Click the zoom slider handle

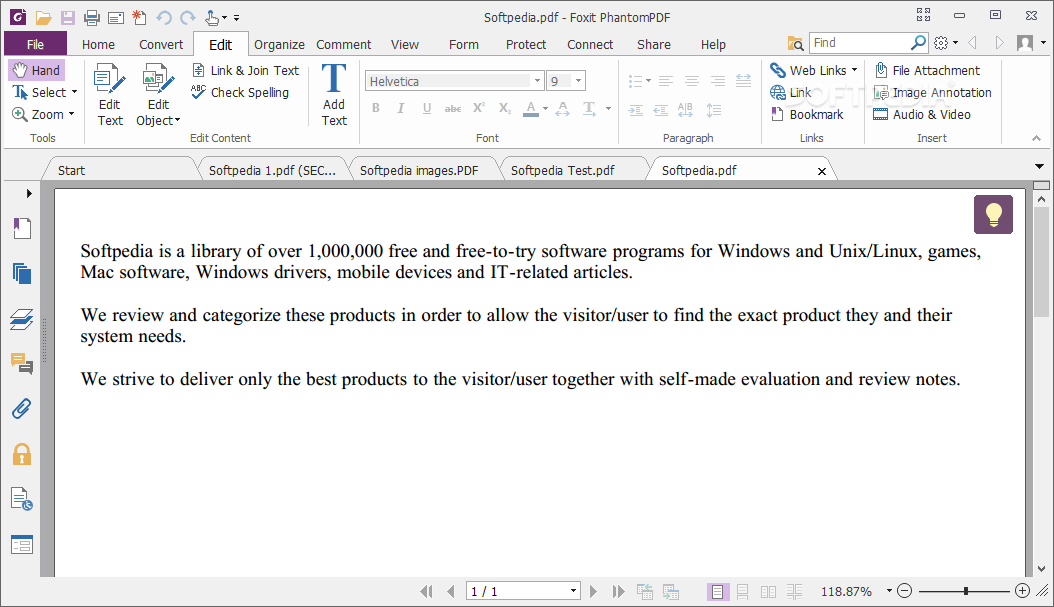click(x=966, y=591)
